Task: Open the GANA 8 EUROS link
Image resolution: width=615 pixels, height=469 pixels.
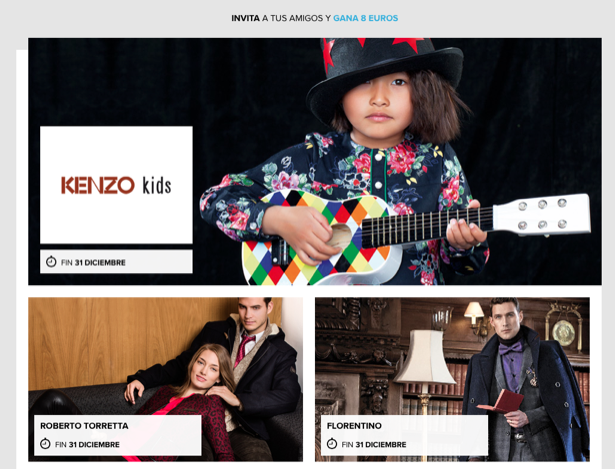Action: 366,18
